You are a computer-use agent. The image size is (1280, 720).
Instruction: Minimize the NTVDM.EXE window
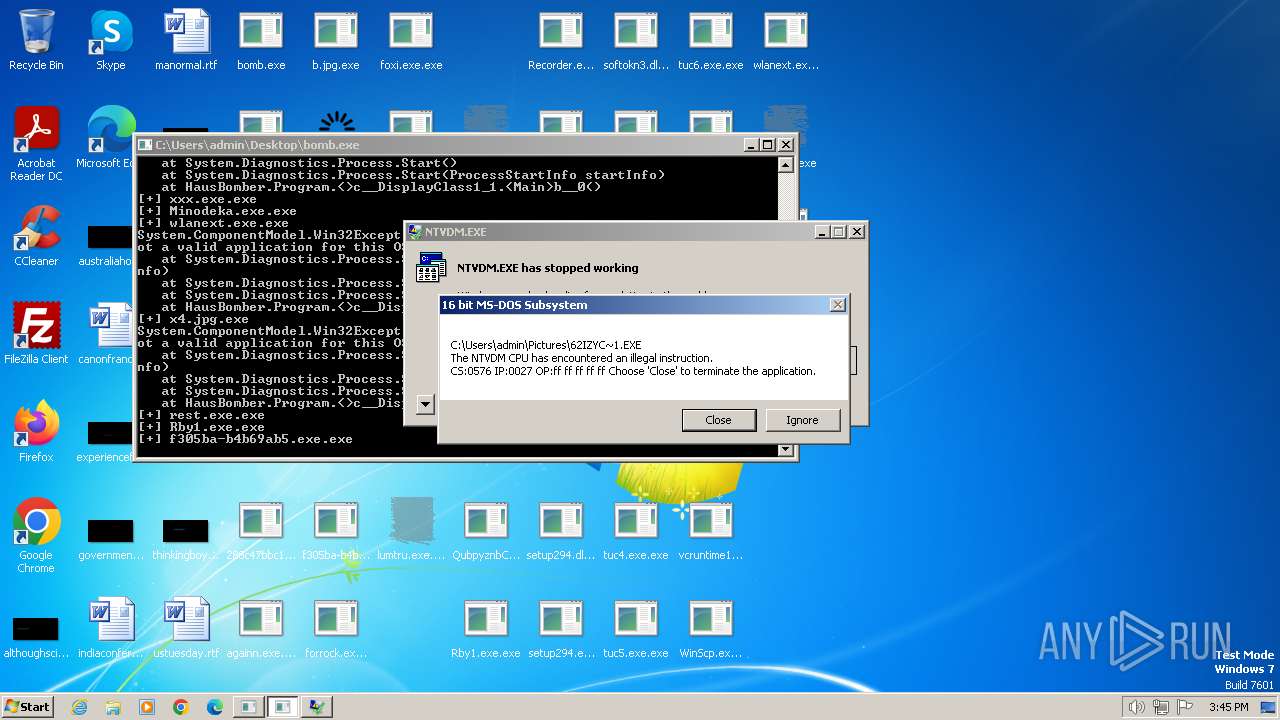[822, 232]
